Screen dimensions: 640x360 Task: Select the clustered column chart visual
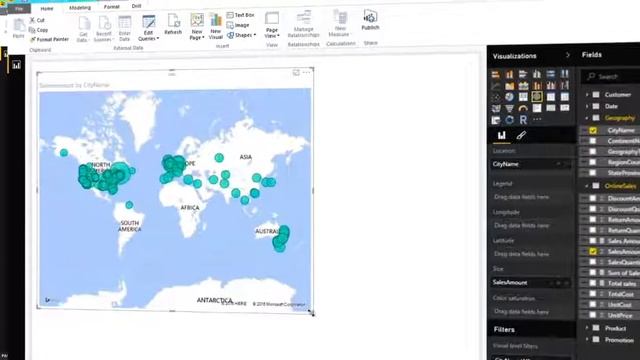[x=537, y=74]
